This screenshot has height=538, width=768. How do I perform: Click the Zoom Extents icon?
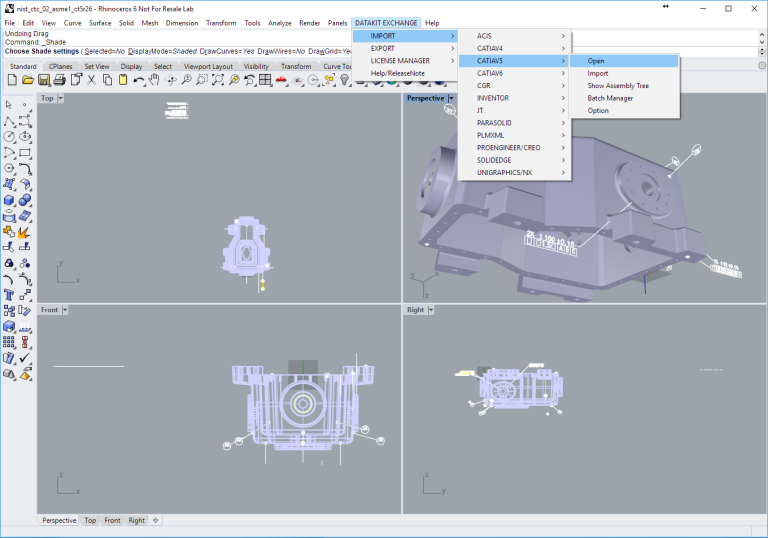pyautogui.click(x=218, y=80)
